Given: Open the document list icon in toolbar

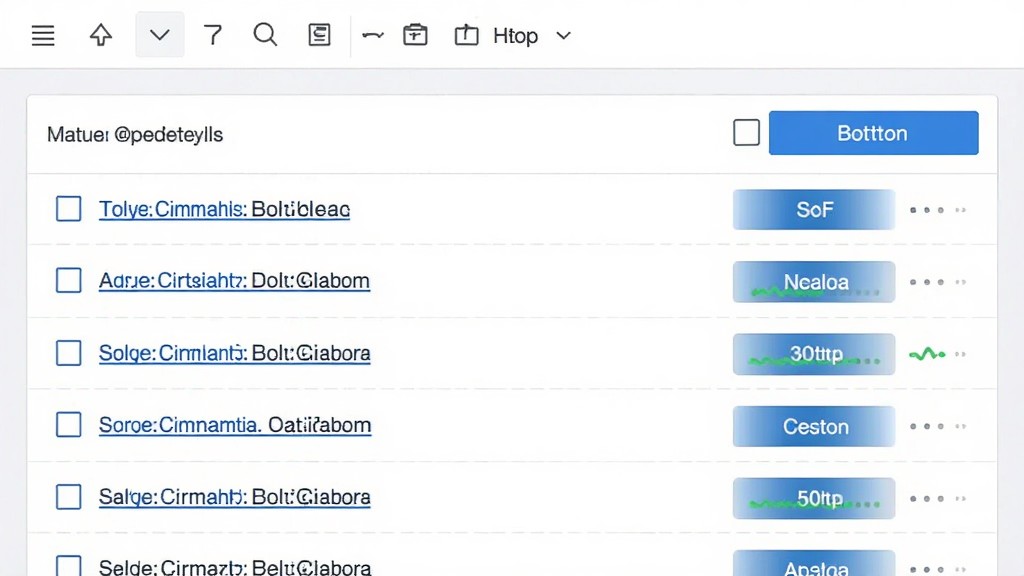Looking at the screenshot, I should click(x=319, y=35).
